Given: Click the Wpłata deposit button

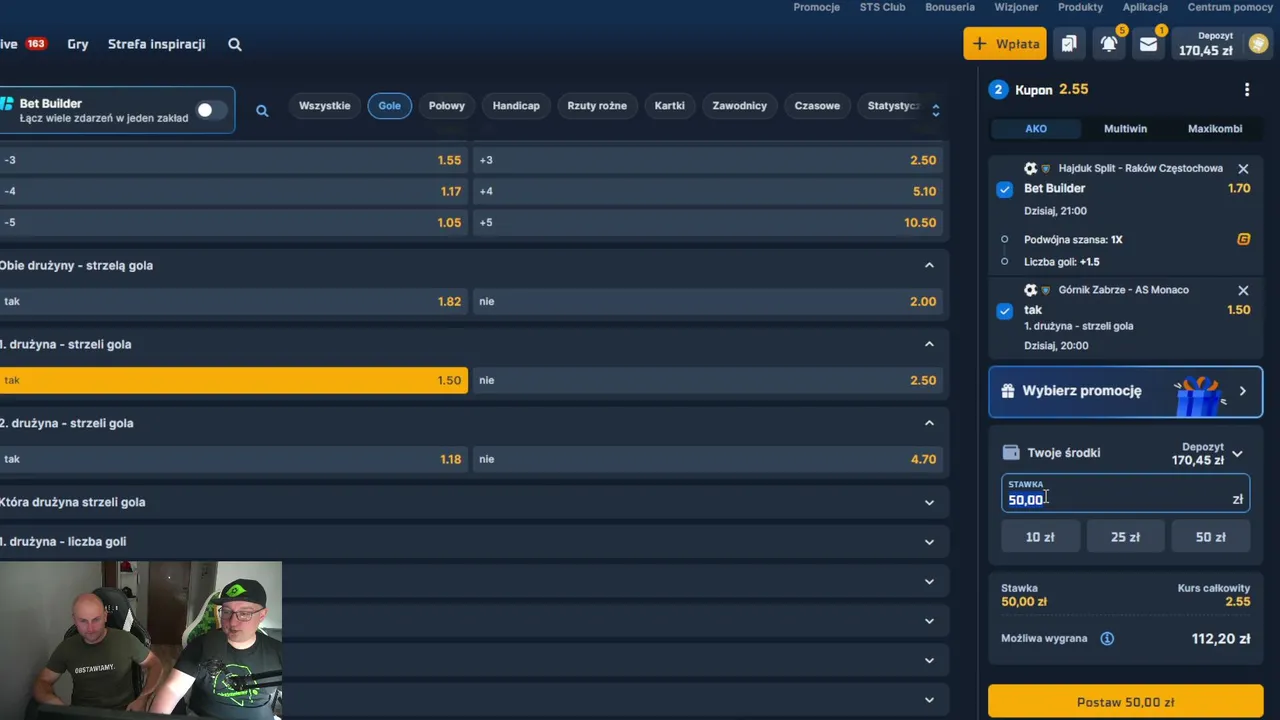Looking at the screenshot, I should point(1005,43).
